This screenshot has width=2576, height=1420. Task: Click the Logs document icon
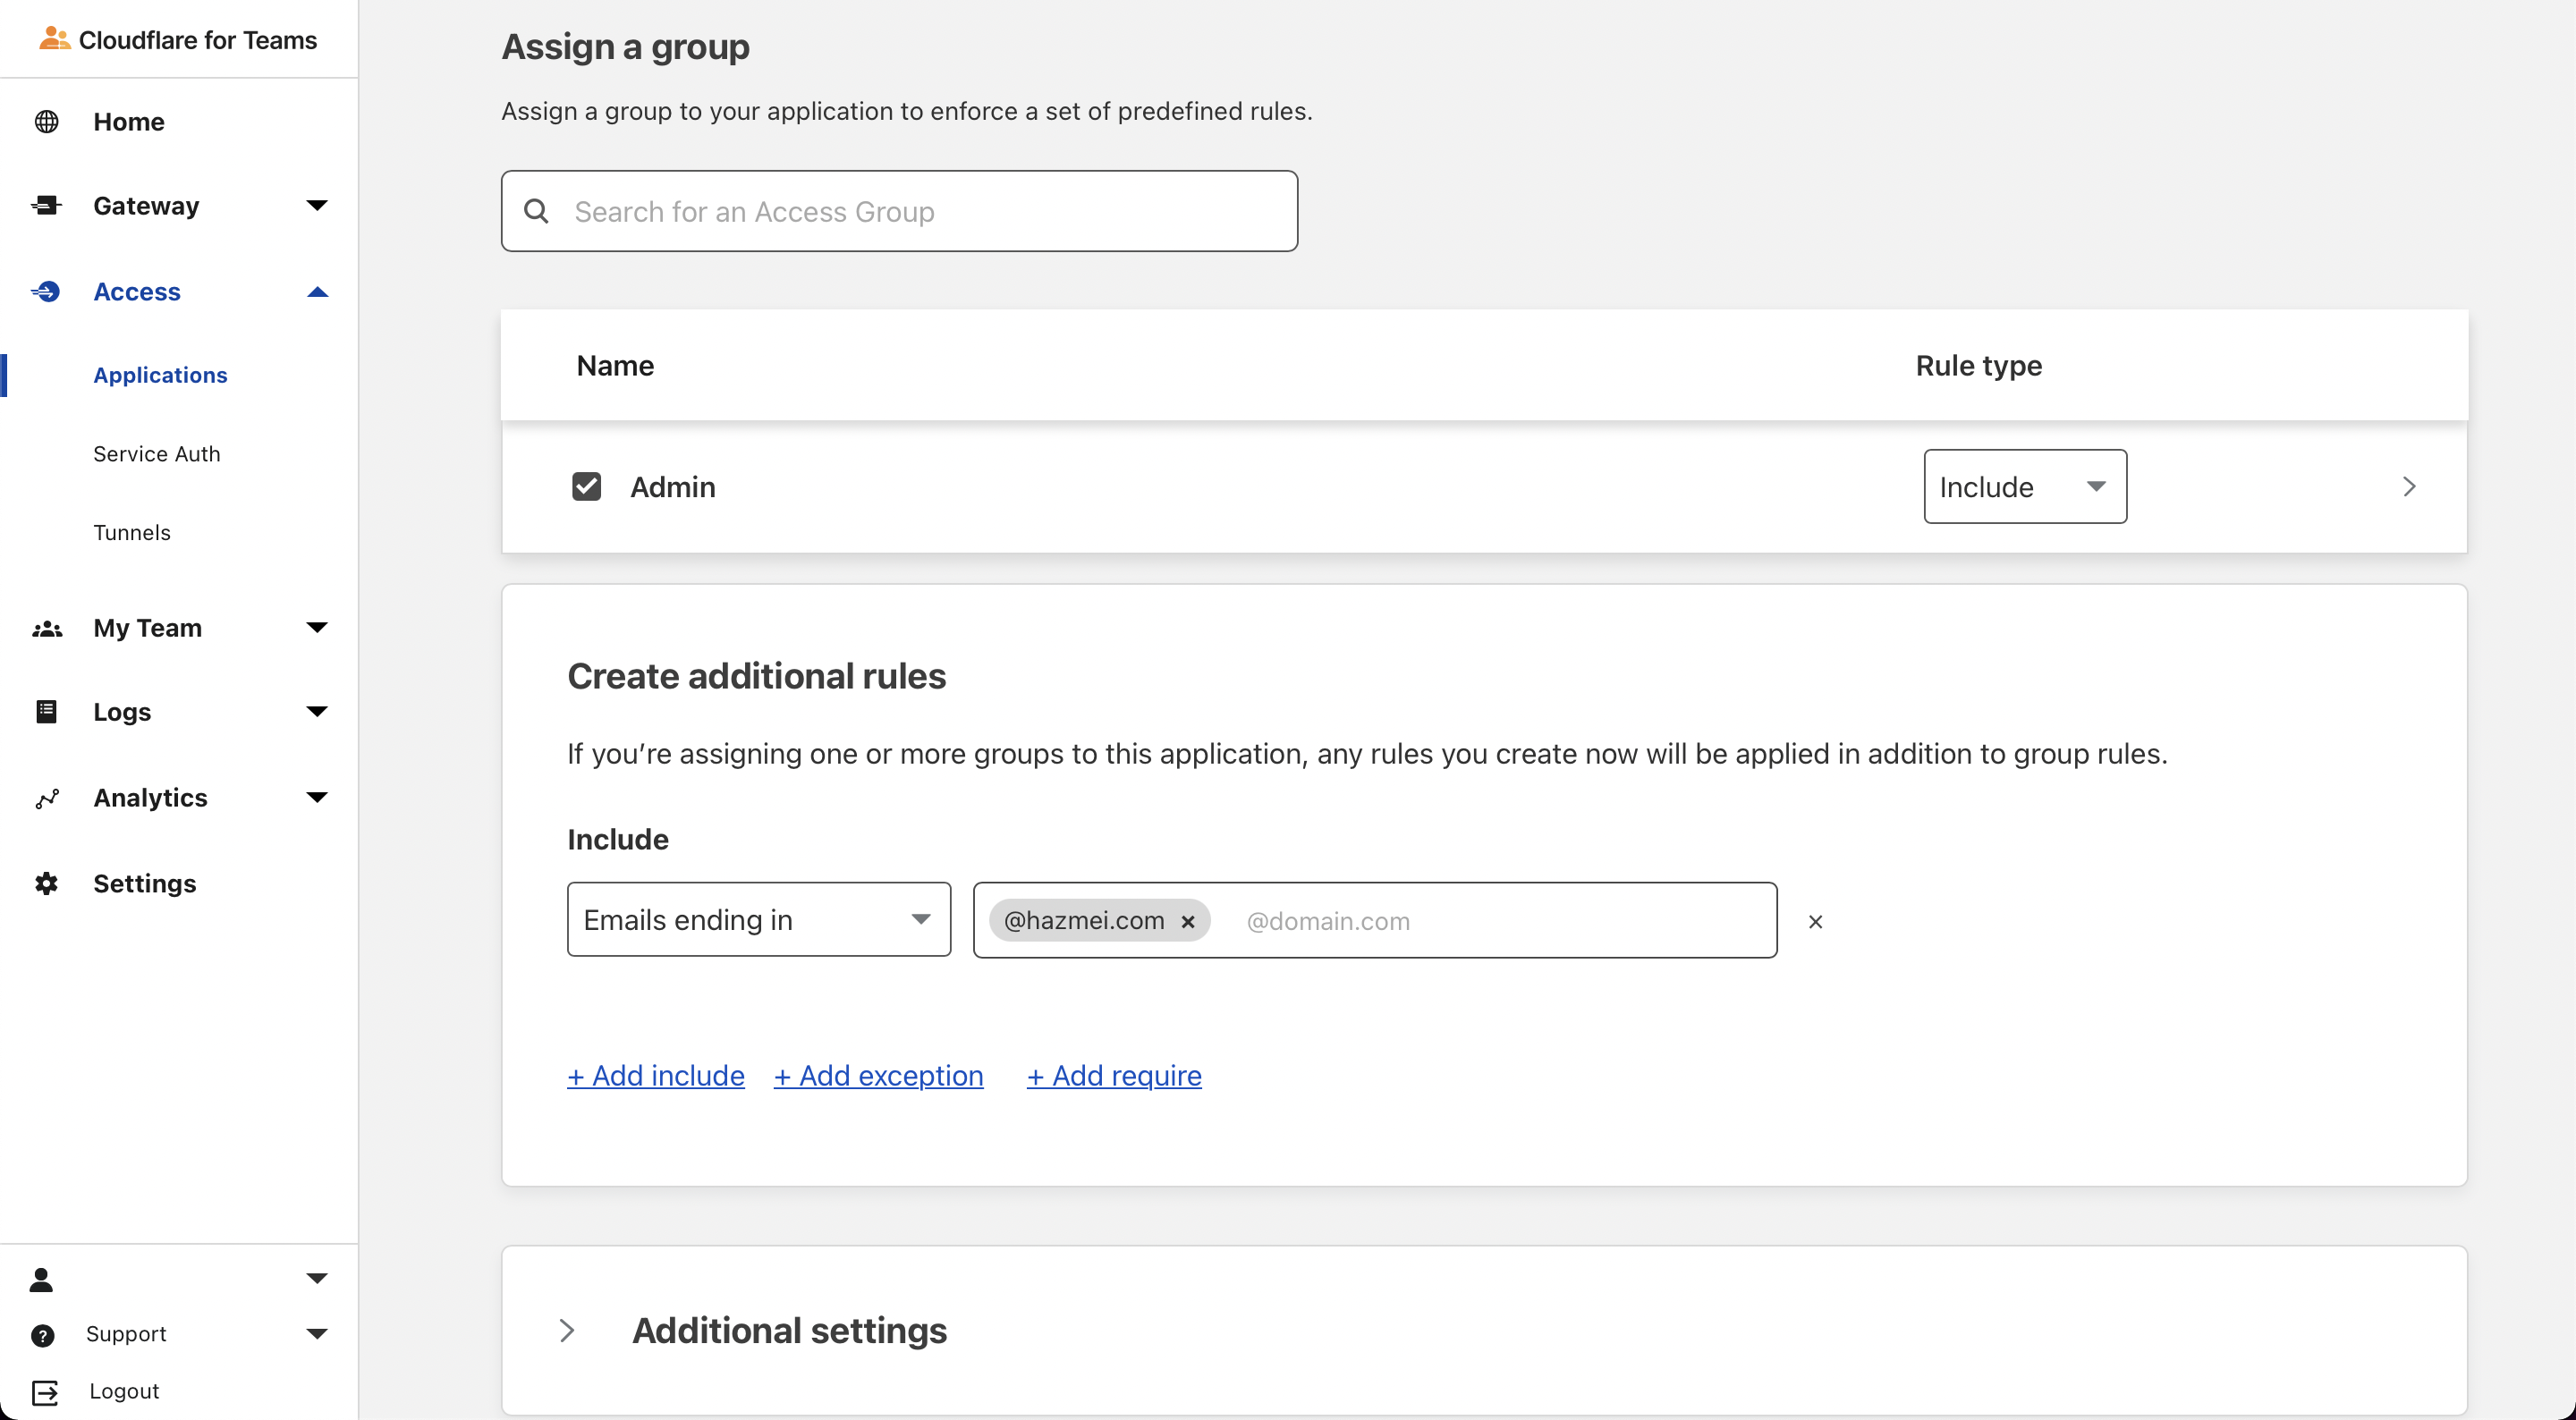point(46,712)
